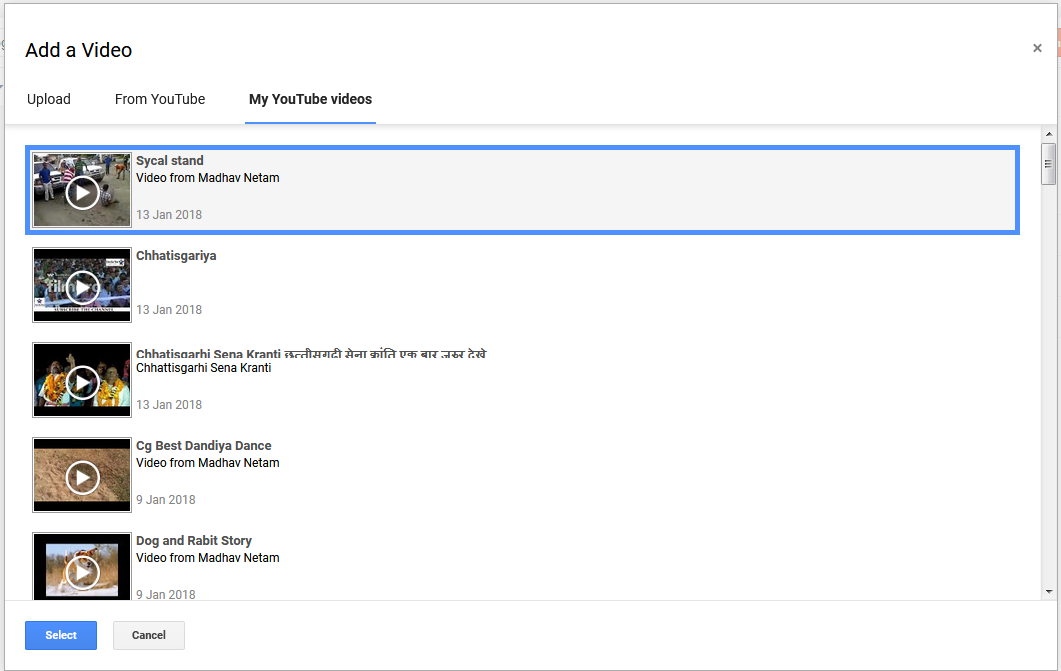Pick the Cg Best Dandiya Dance title
Image resolution: width=1061 pixels, height=671 pixels.
(204, 446)
